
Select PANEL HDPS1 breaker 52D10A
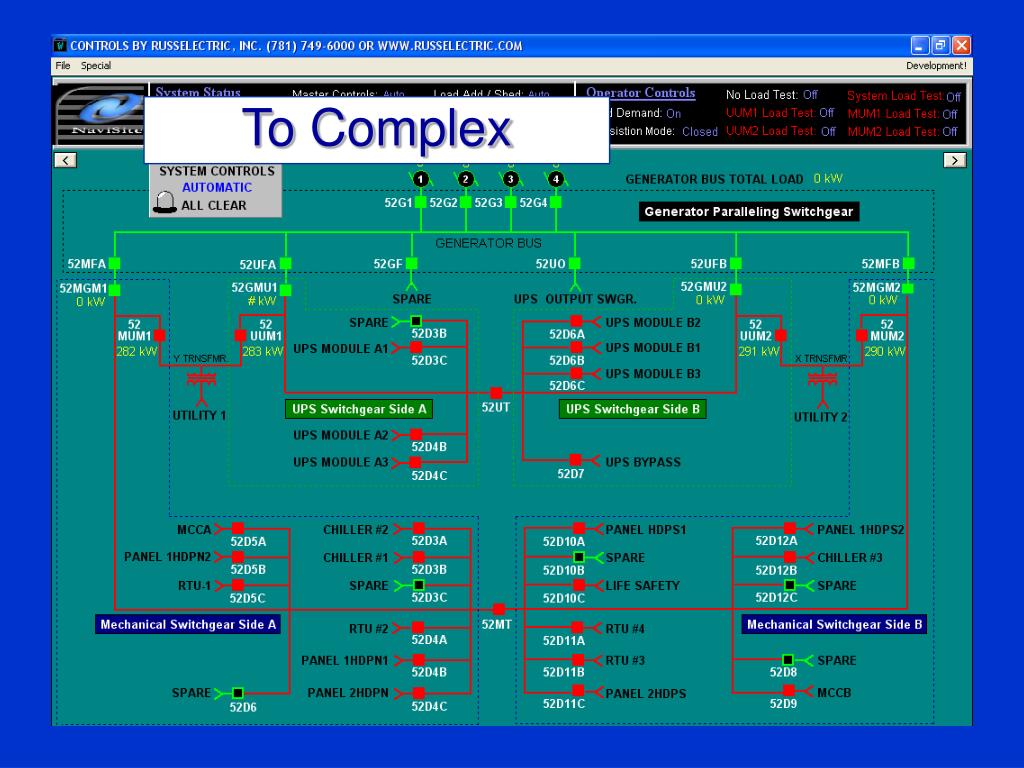pyautogui.click(x=579, y=528)
